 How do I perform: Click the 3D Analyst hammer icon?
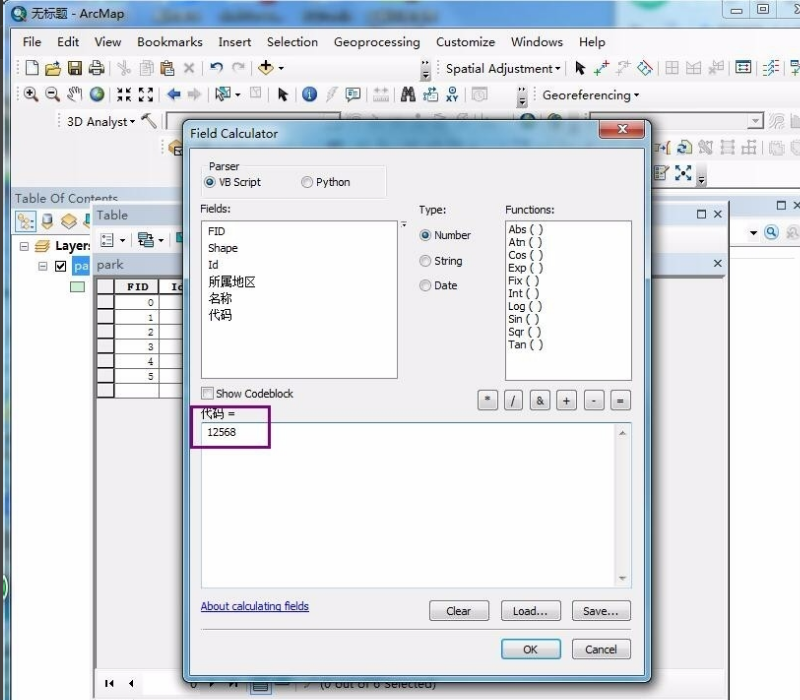tap(149, 121)
